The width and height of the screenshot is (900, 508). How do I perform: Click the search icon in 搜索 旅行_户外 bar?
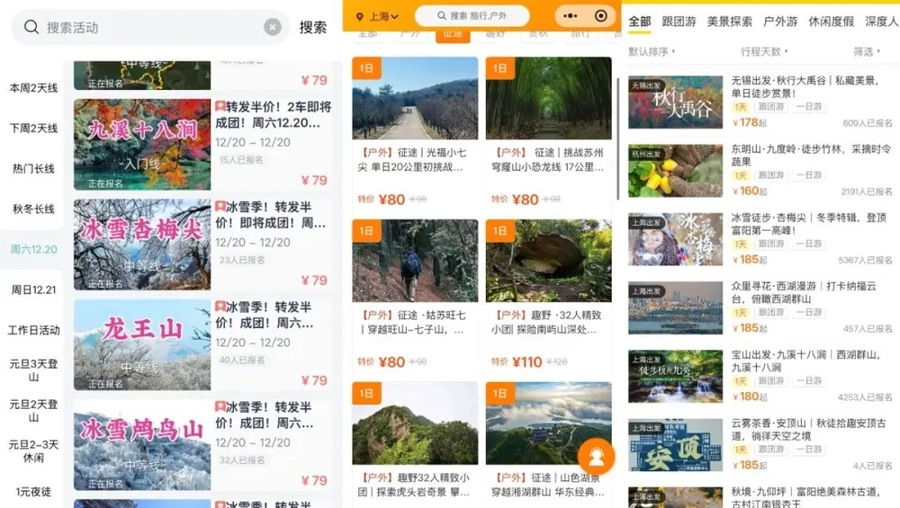coord(440,16)
